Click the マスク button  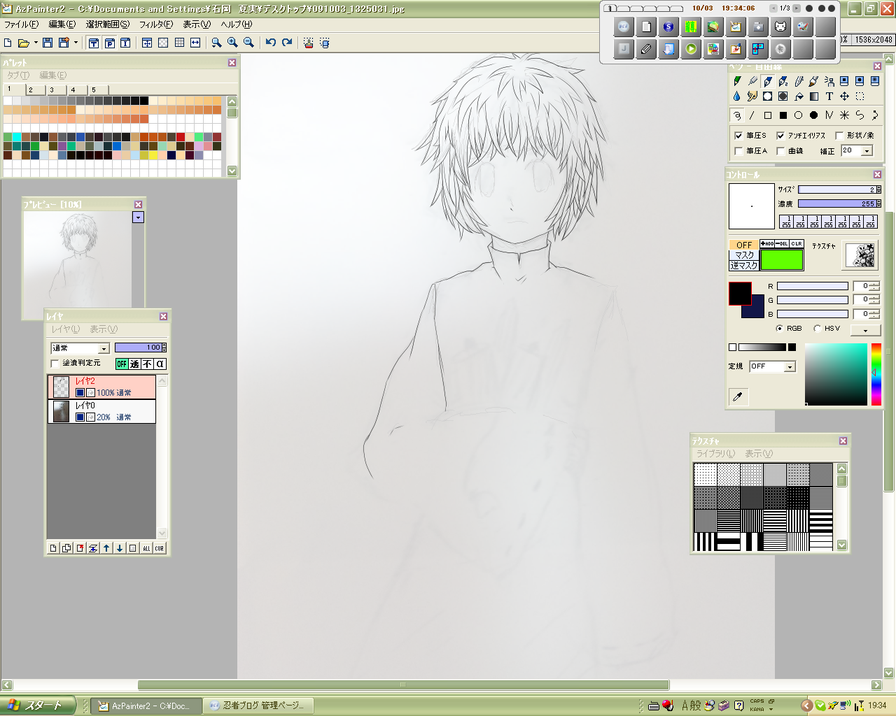(744, 255)
